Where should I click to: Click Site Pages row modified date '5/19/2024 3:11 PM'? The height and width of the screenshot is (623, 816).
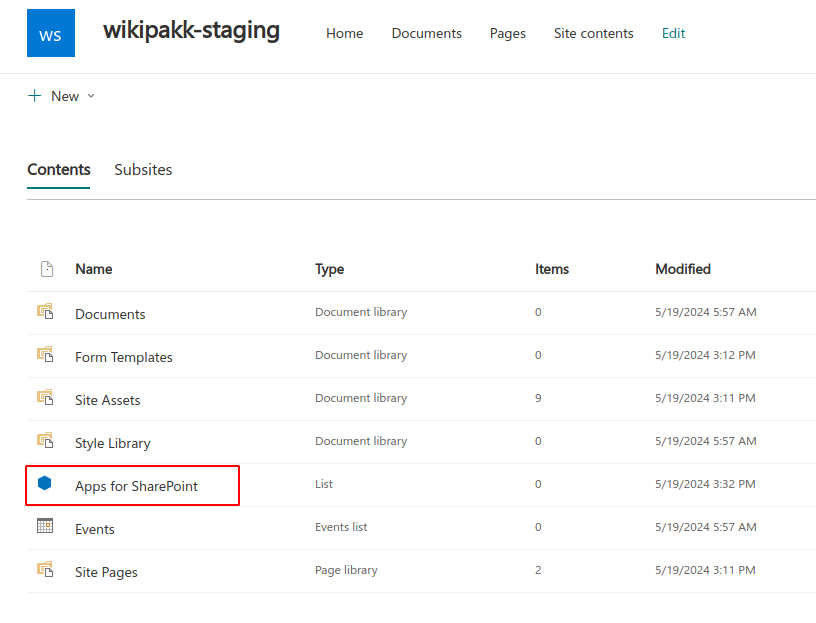click(x=705, y=570)
